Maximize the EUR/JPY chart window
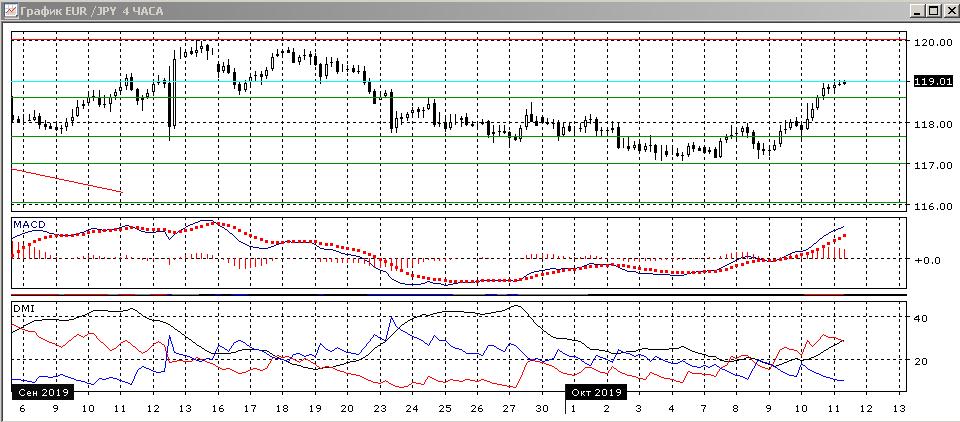 [x=933, y=10]
